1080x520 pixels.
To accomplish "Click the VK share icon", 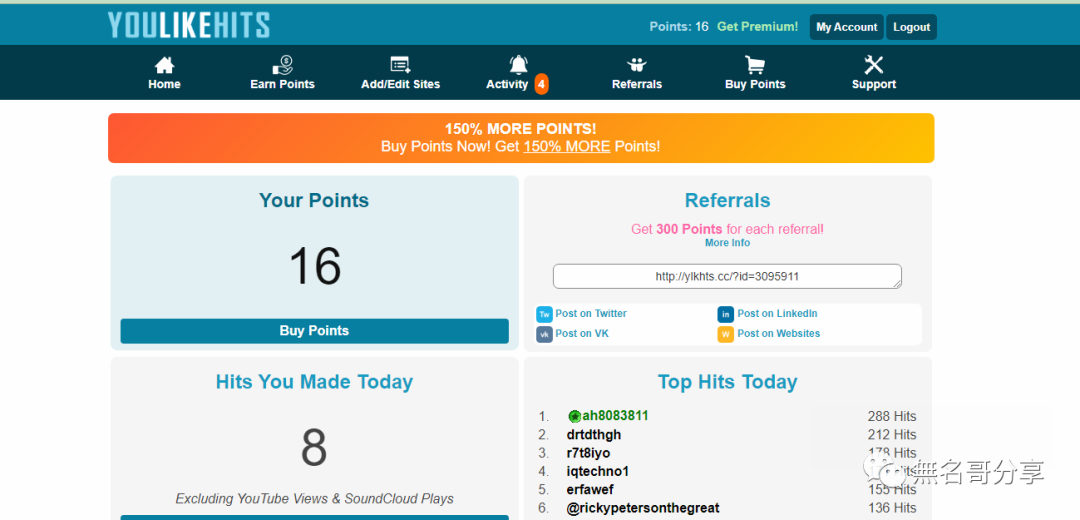I will pyautogui.click(x=544, y=334).
